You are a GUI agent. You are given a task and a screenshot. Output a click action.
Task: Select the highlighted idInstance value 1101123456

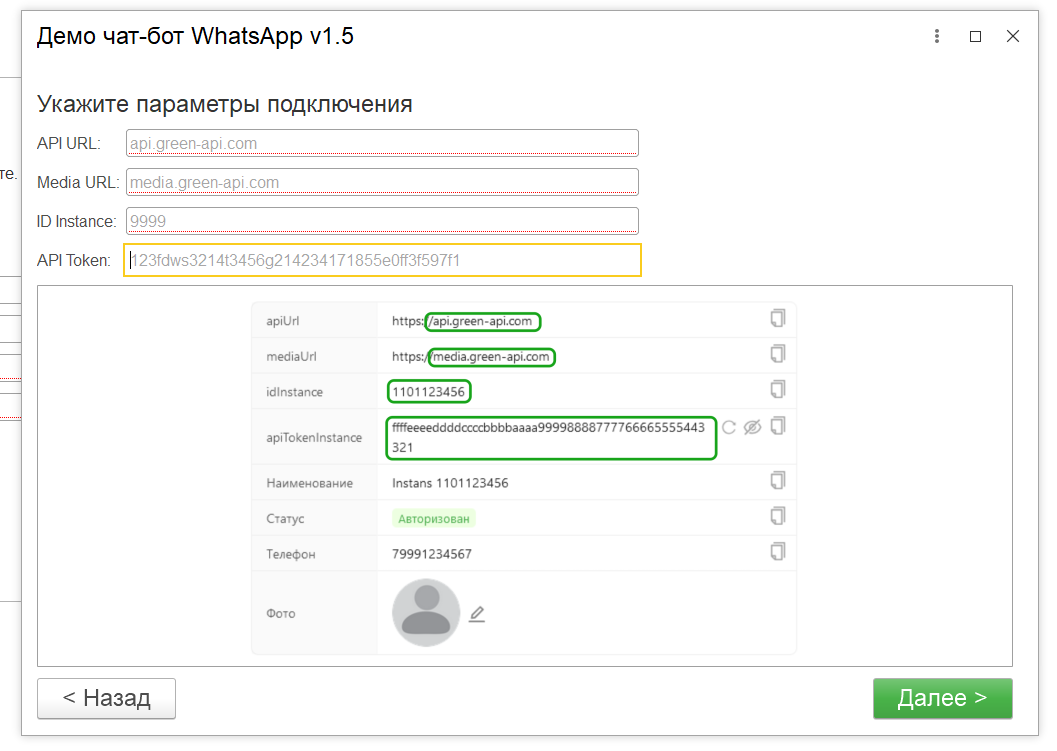429,391
